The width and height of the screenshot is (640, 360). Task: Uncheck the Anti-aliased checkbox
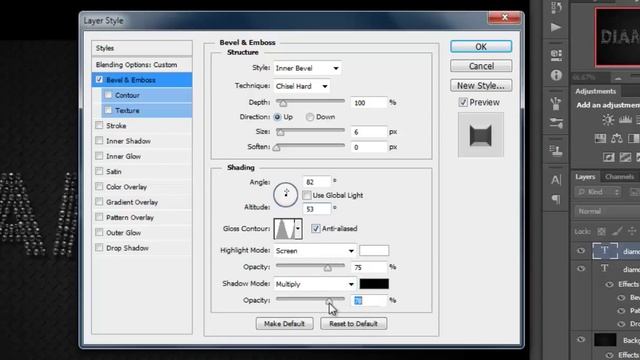(x=316, y=229)
